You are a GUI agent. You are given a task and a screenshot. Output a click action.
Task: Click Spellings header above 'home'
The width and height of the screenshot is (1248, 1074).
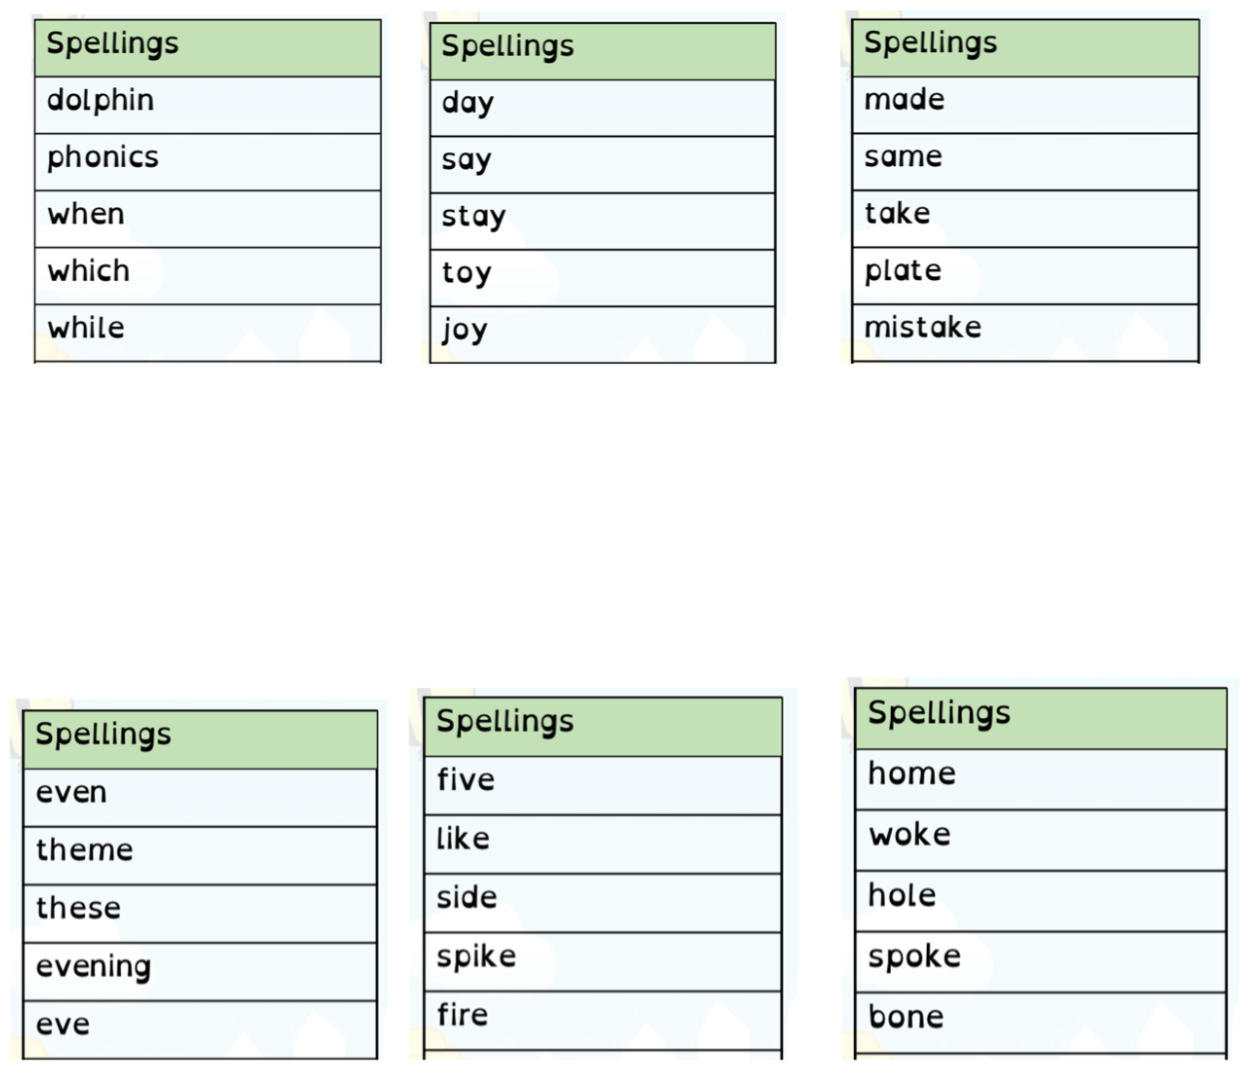(1040, 719)
